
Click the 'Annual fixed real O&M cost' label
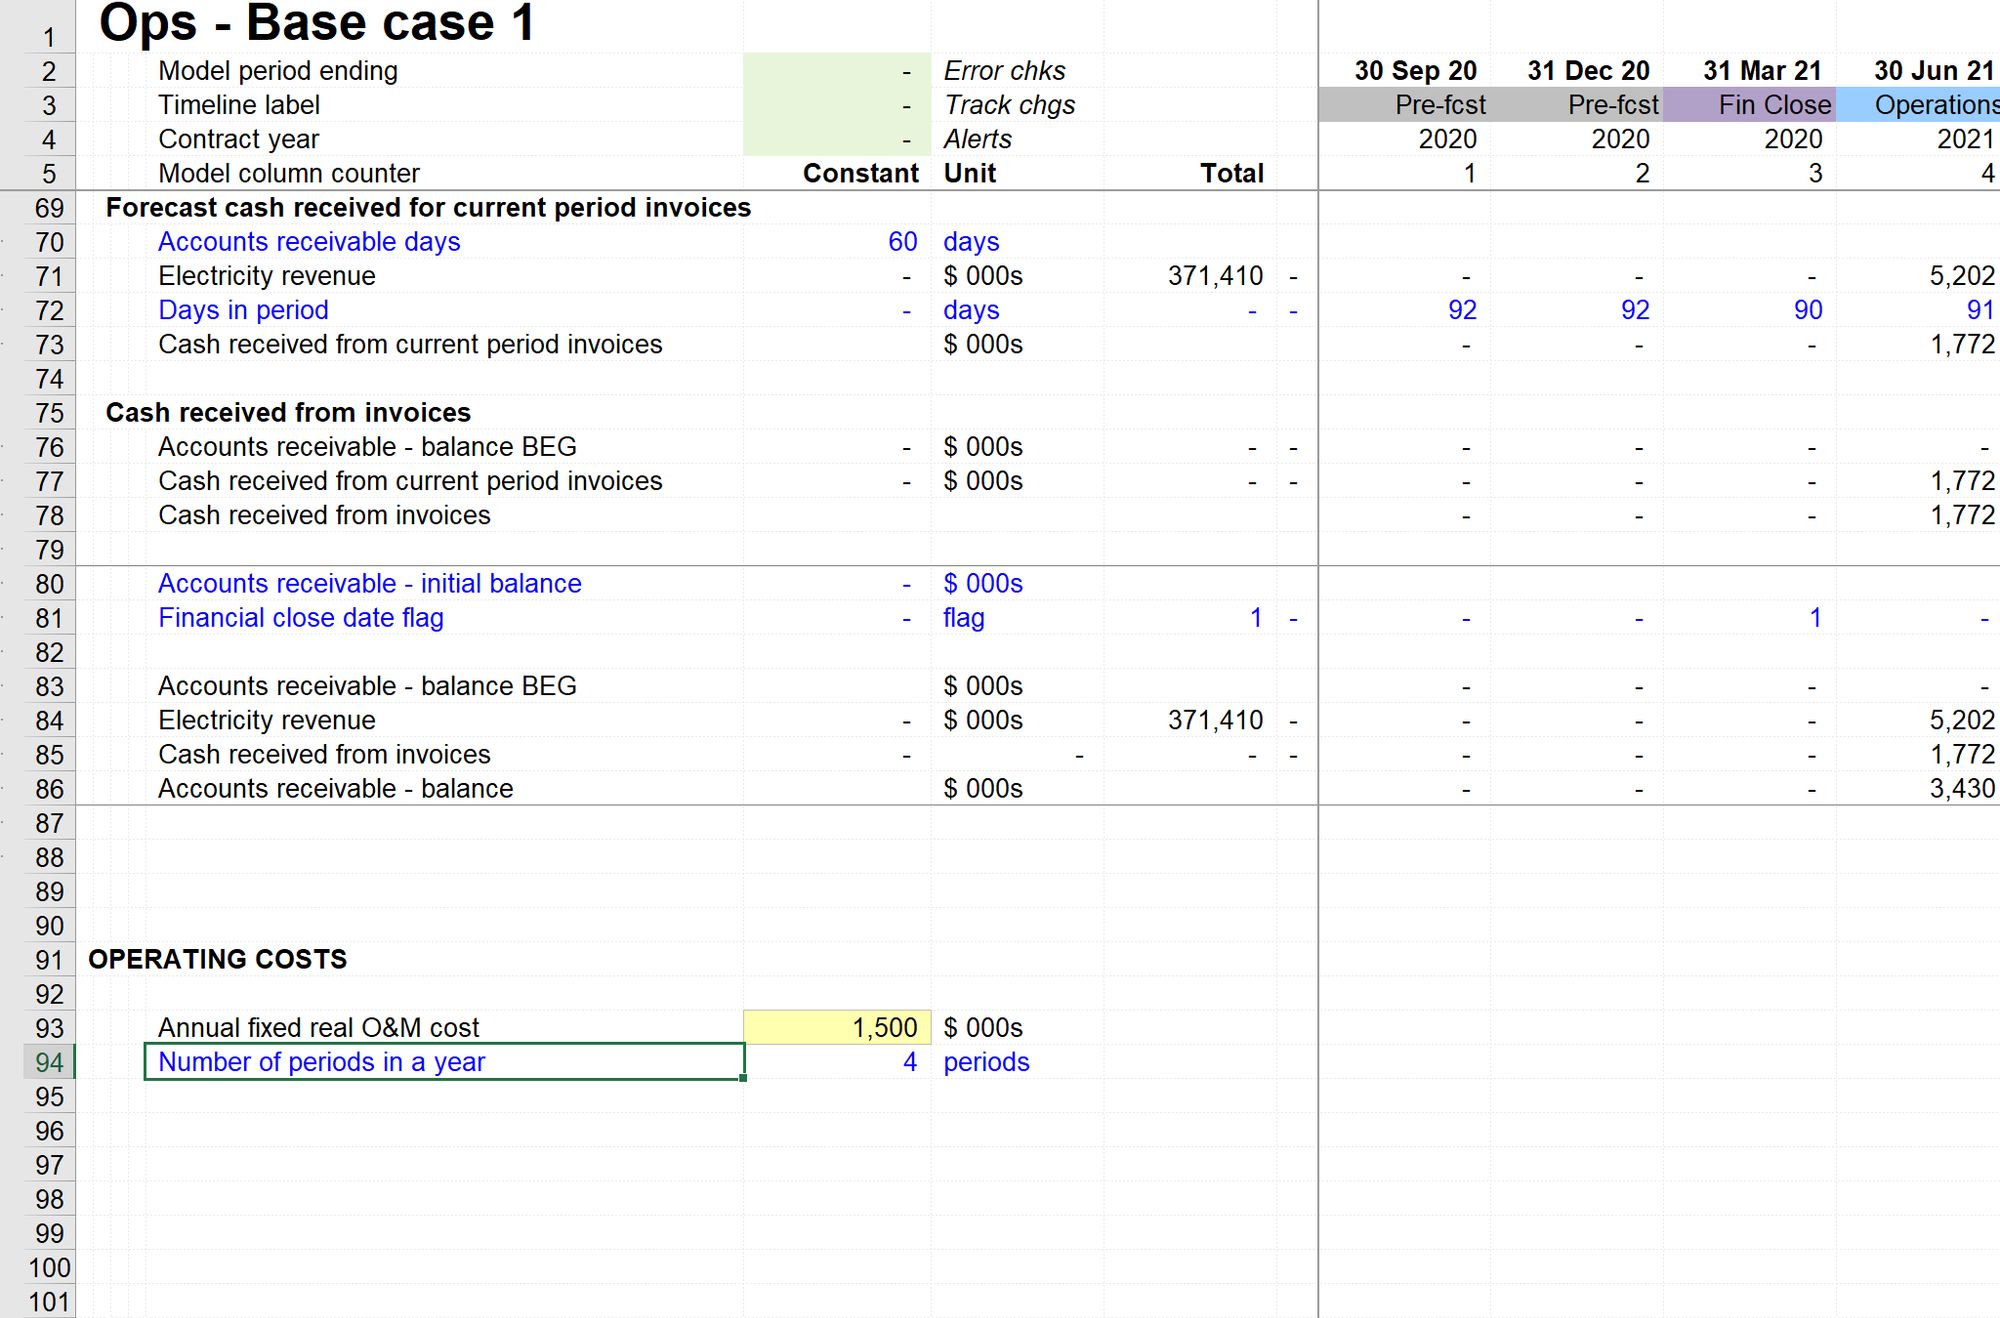[318, 1028]
